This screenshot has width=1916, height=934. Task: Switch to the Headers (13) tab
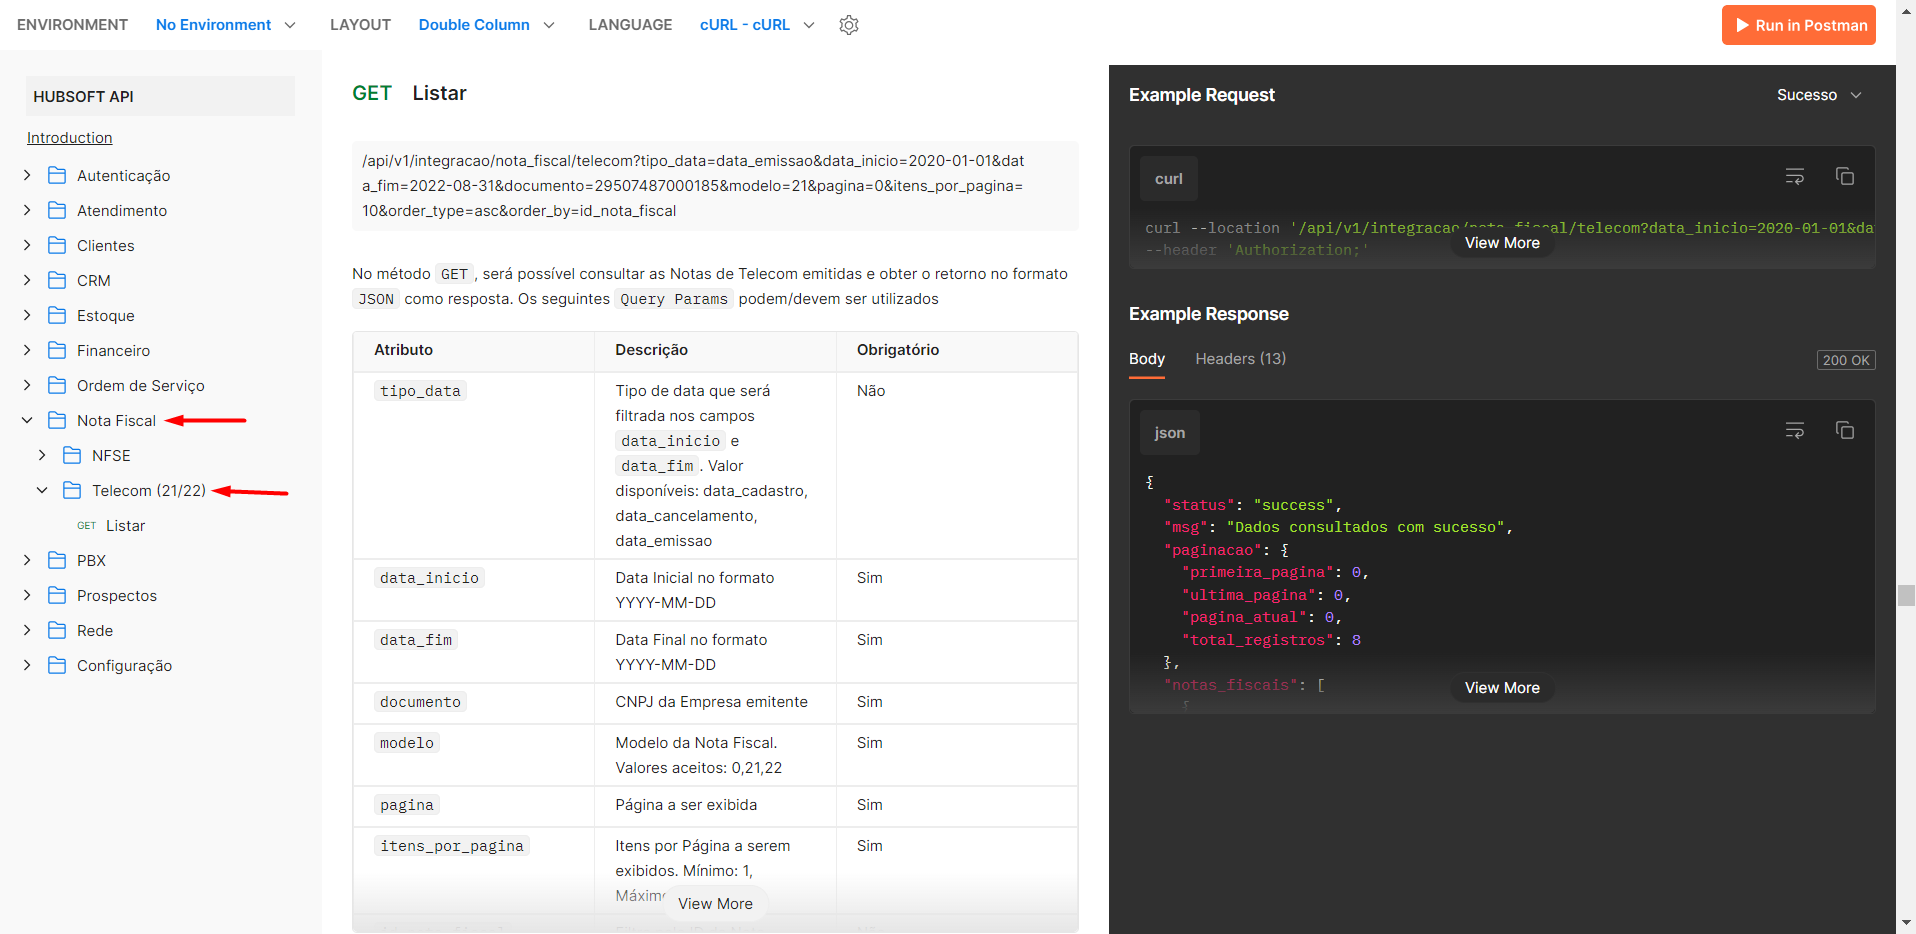(1241, 359)
